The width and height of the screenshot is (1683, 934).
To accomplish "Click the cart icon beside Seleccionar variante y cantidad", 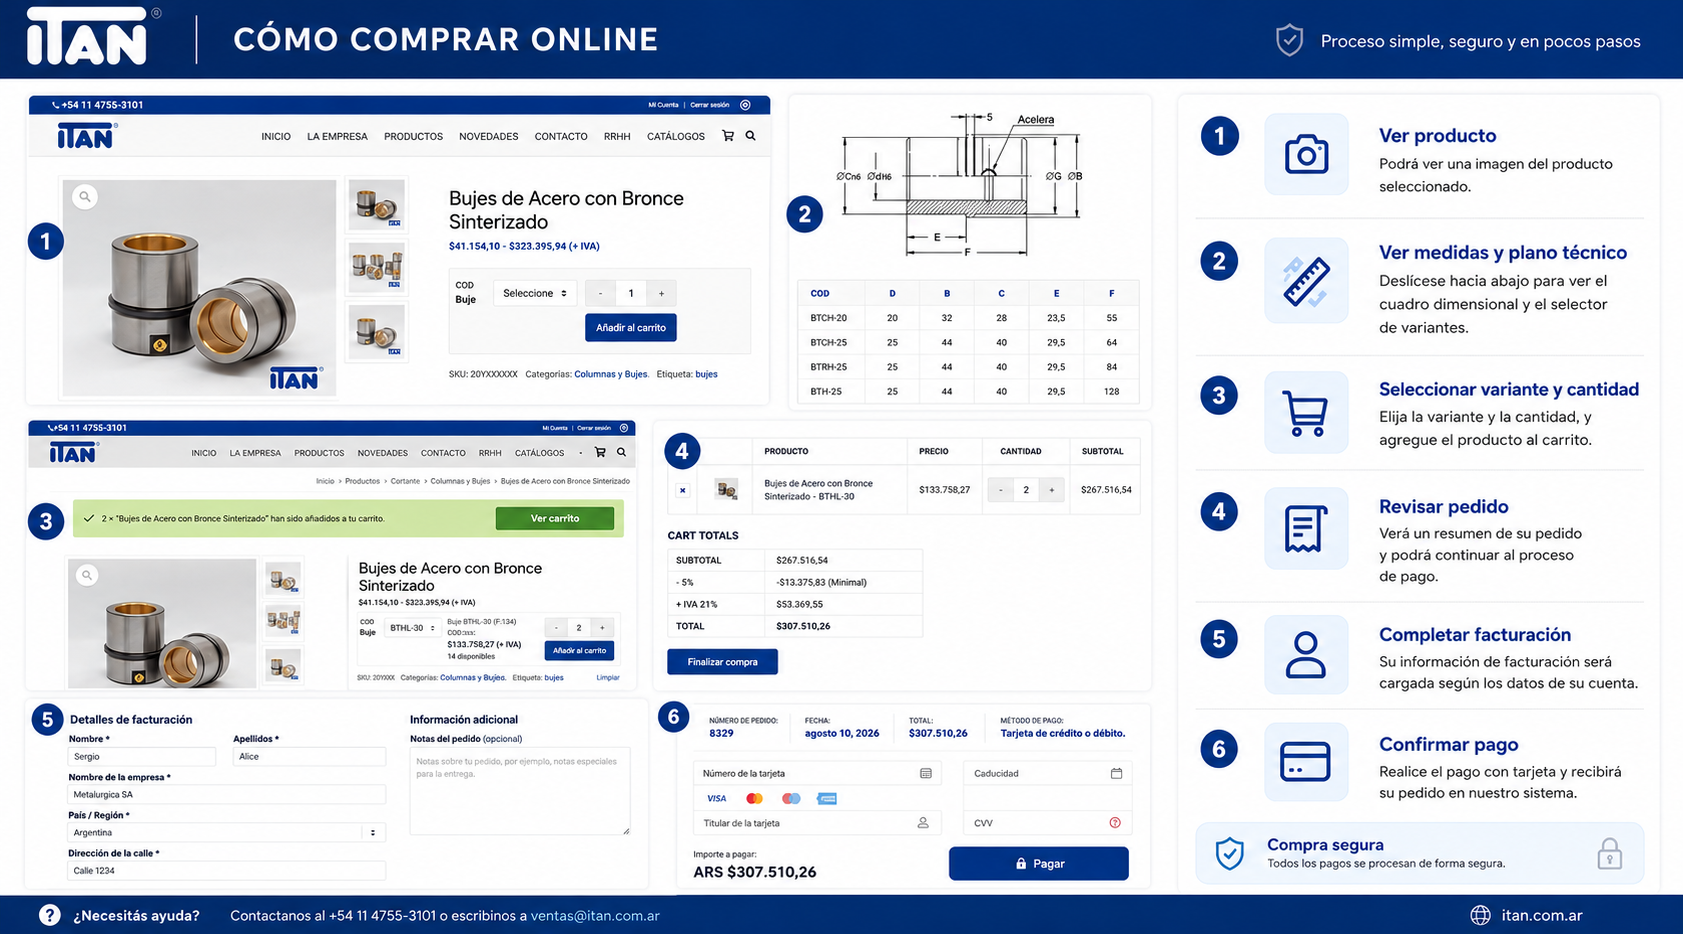I will (1306, 413).
